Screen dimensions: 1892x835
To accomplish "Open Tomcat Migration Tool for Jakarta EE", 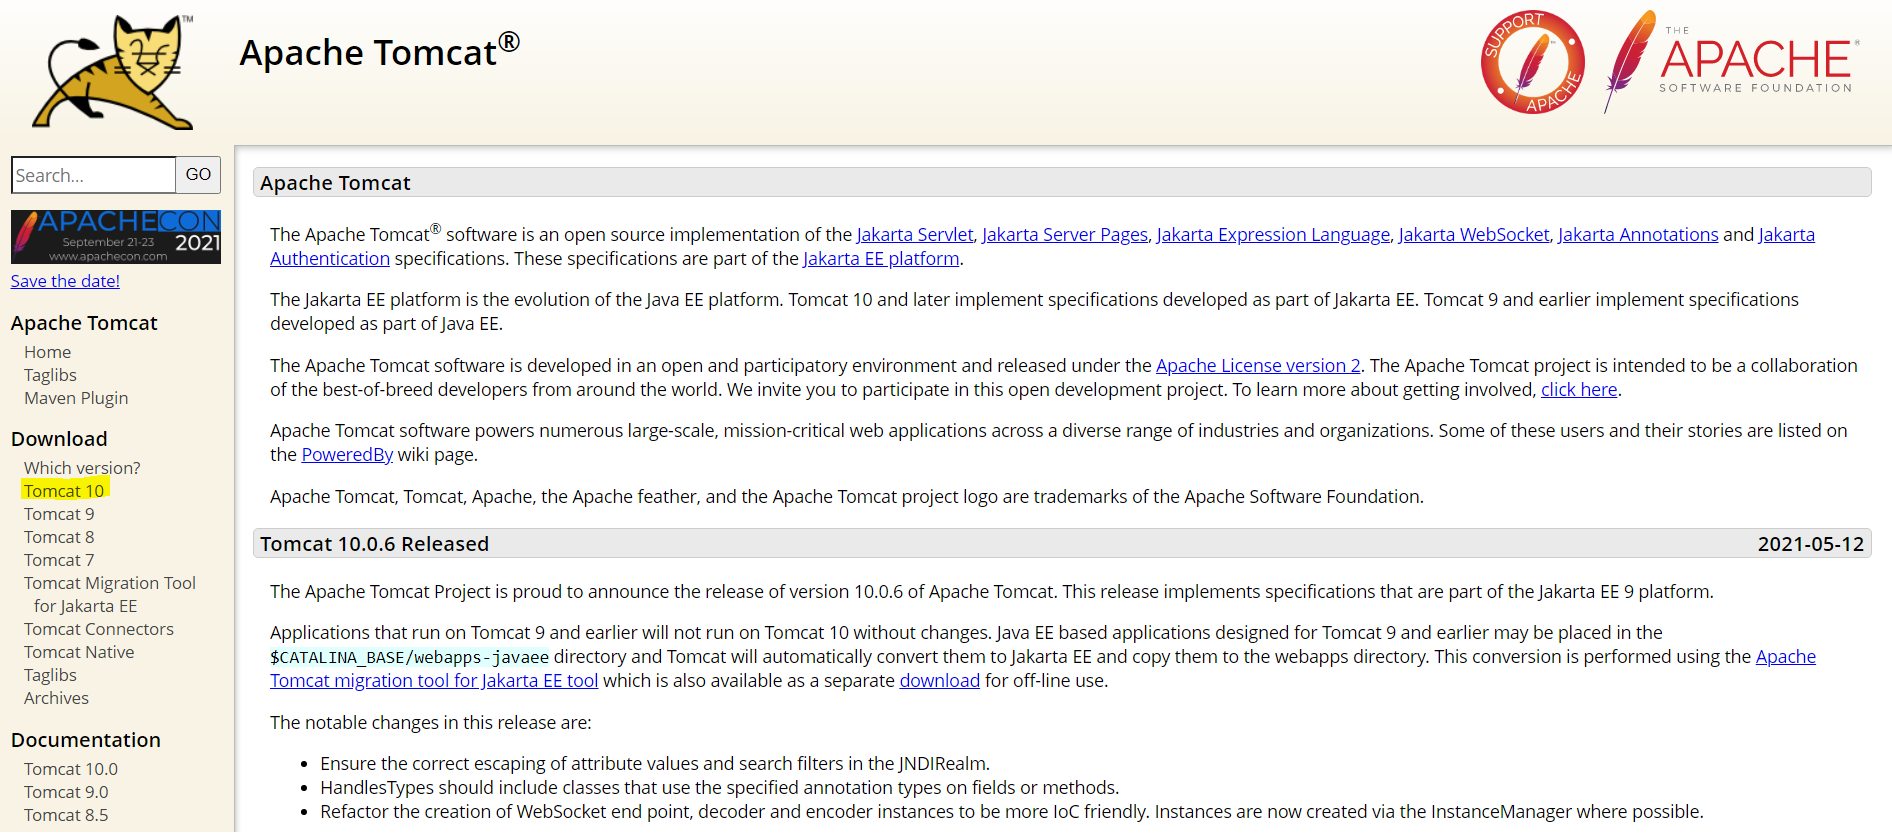I will tap(110, 594).
